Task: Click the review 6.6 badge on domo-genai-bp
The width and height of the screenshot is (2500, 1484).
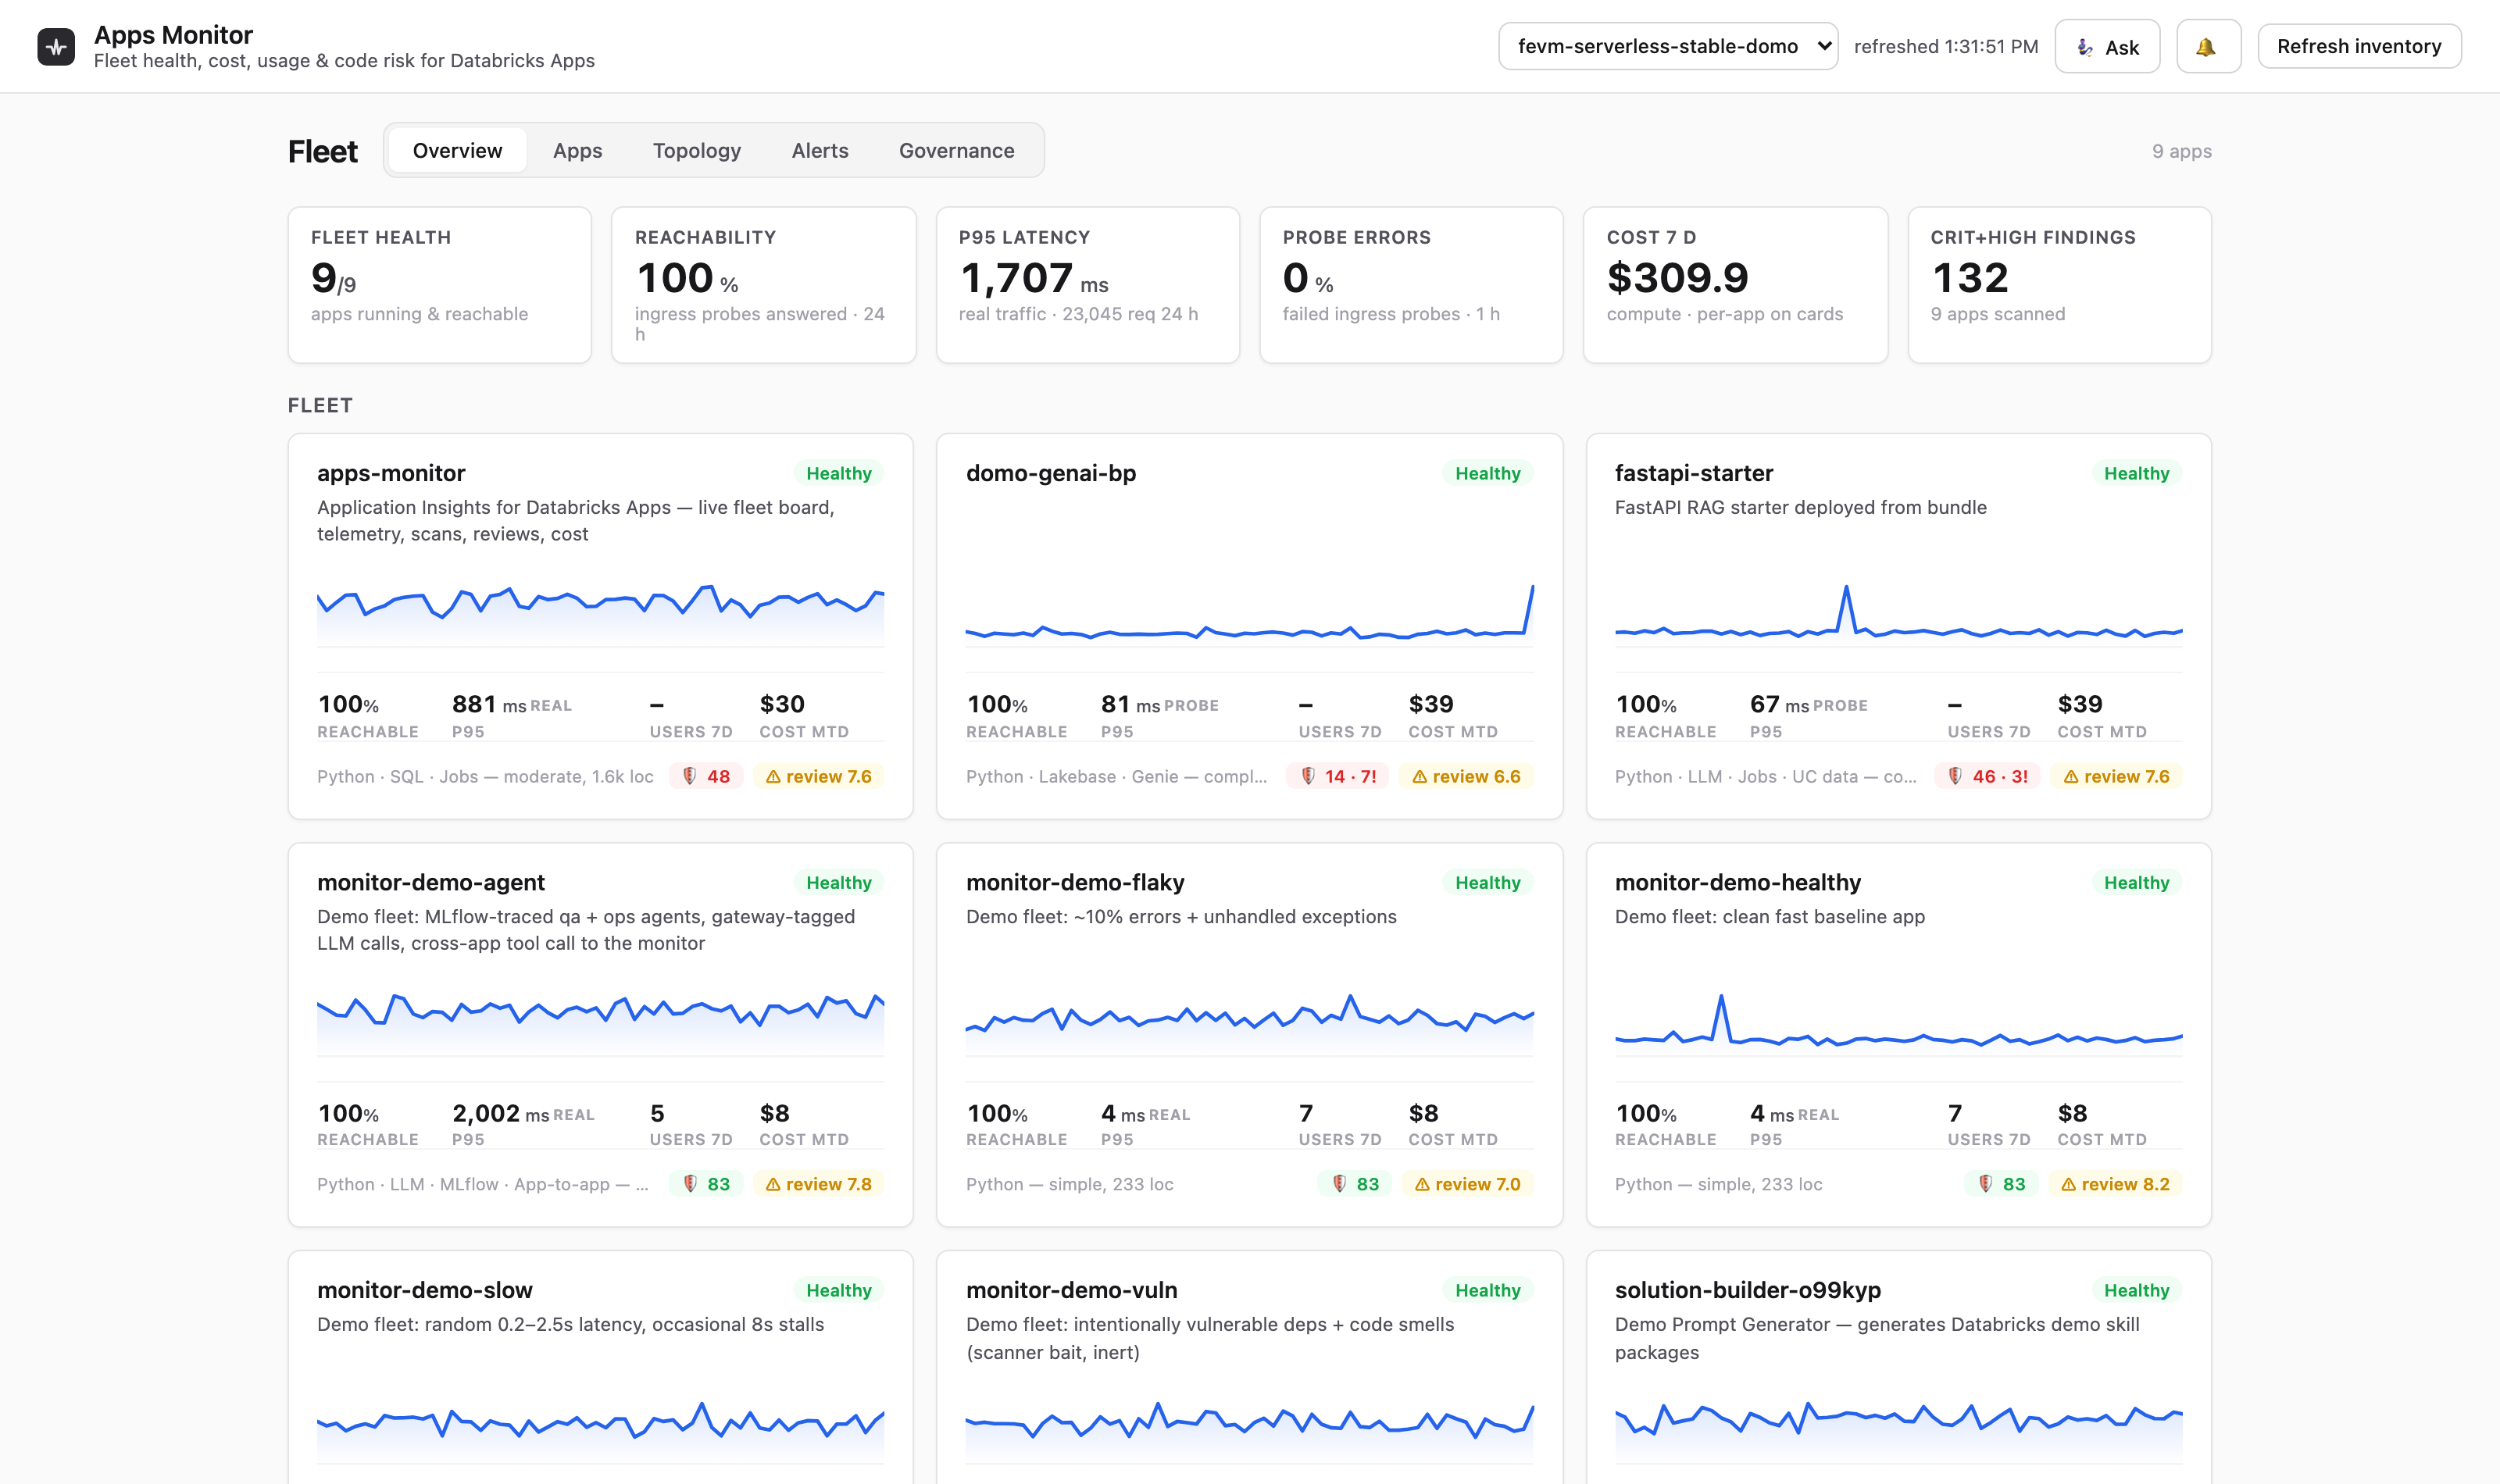Action: [x=1466, y=776]
